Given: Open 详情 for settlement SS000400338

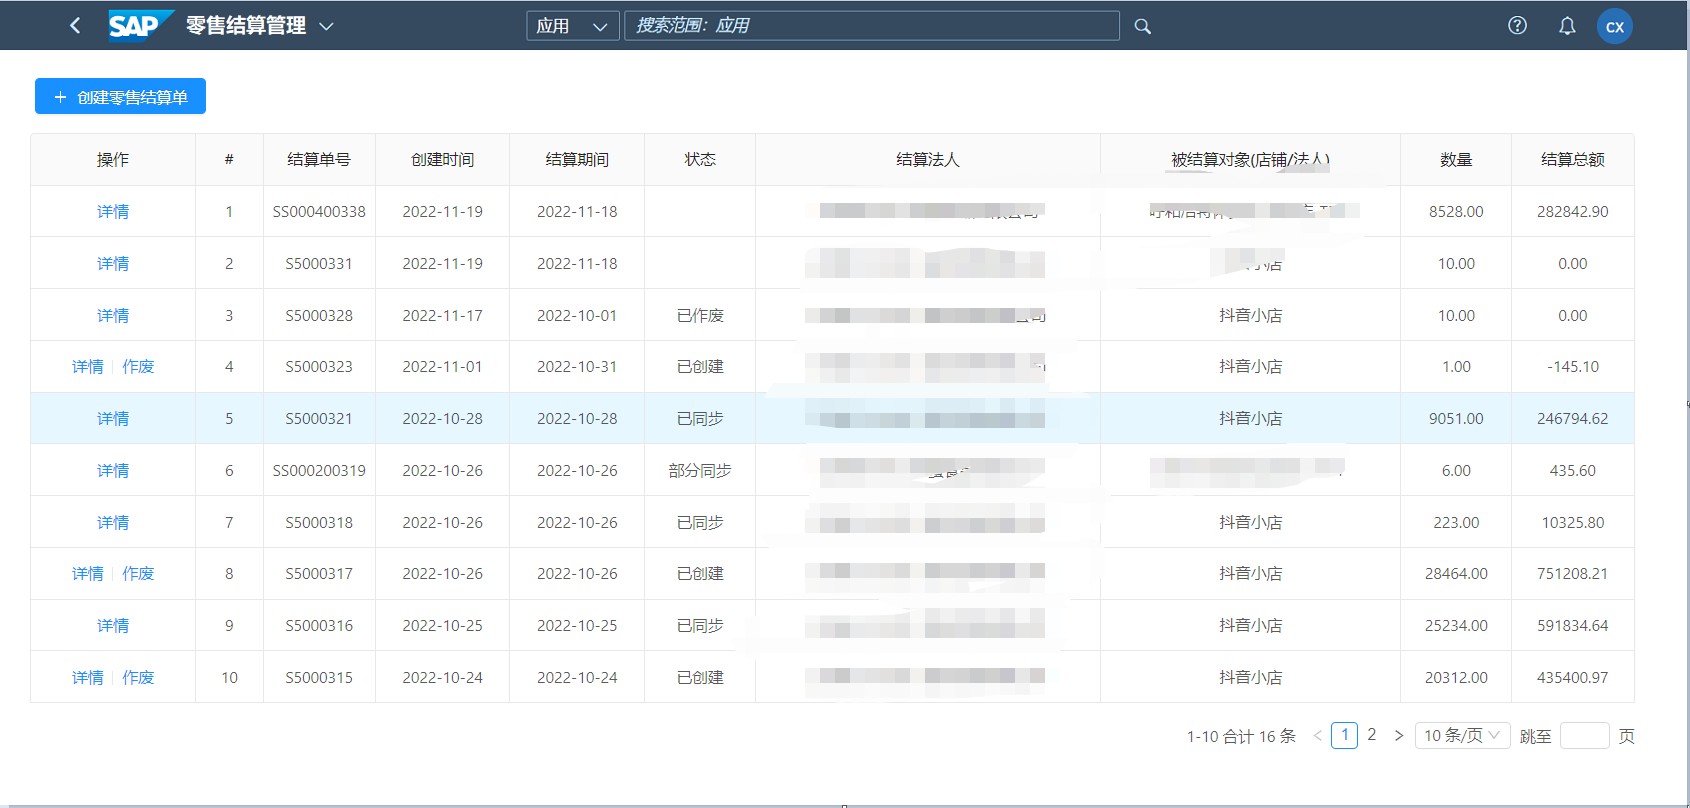Looking at the screenshot, I should tap(113, 212).
